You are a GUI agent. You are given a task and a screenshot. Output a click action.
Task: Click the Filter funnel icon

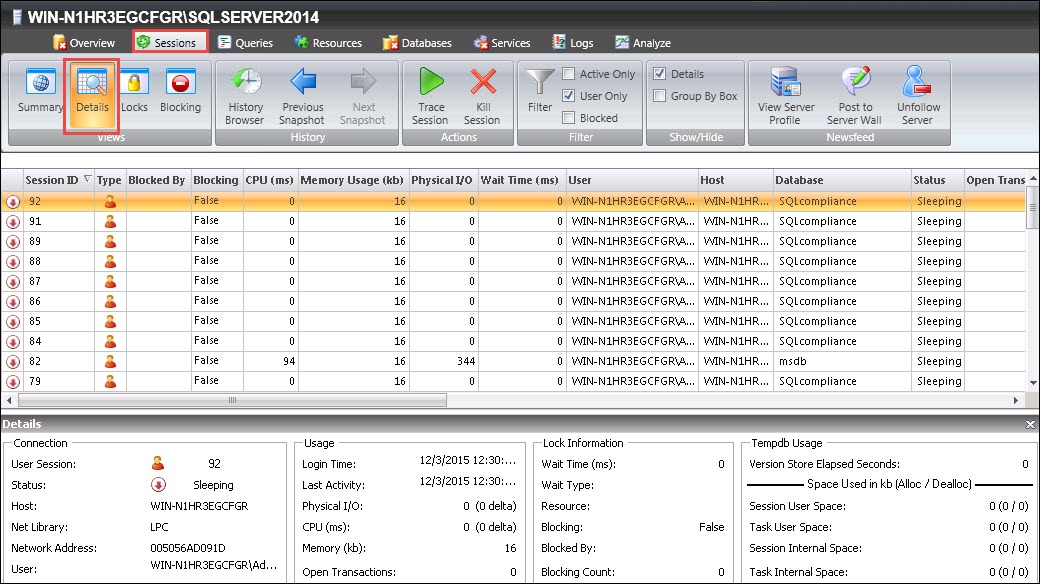point(540,90)
